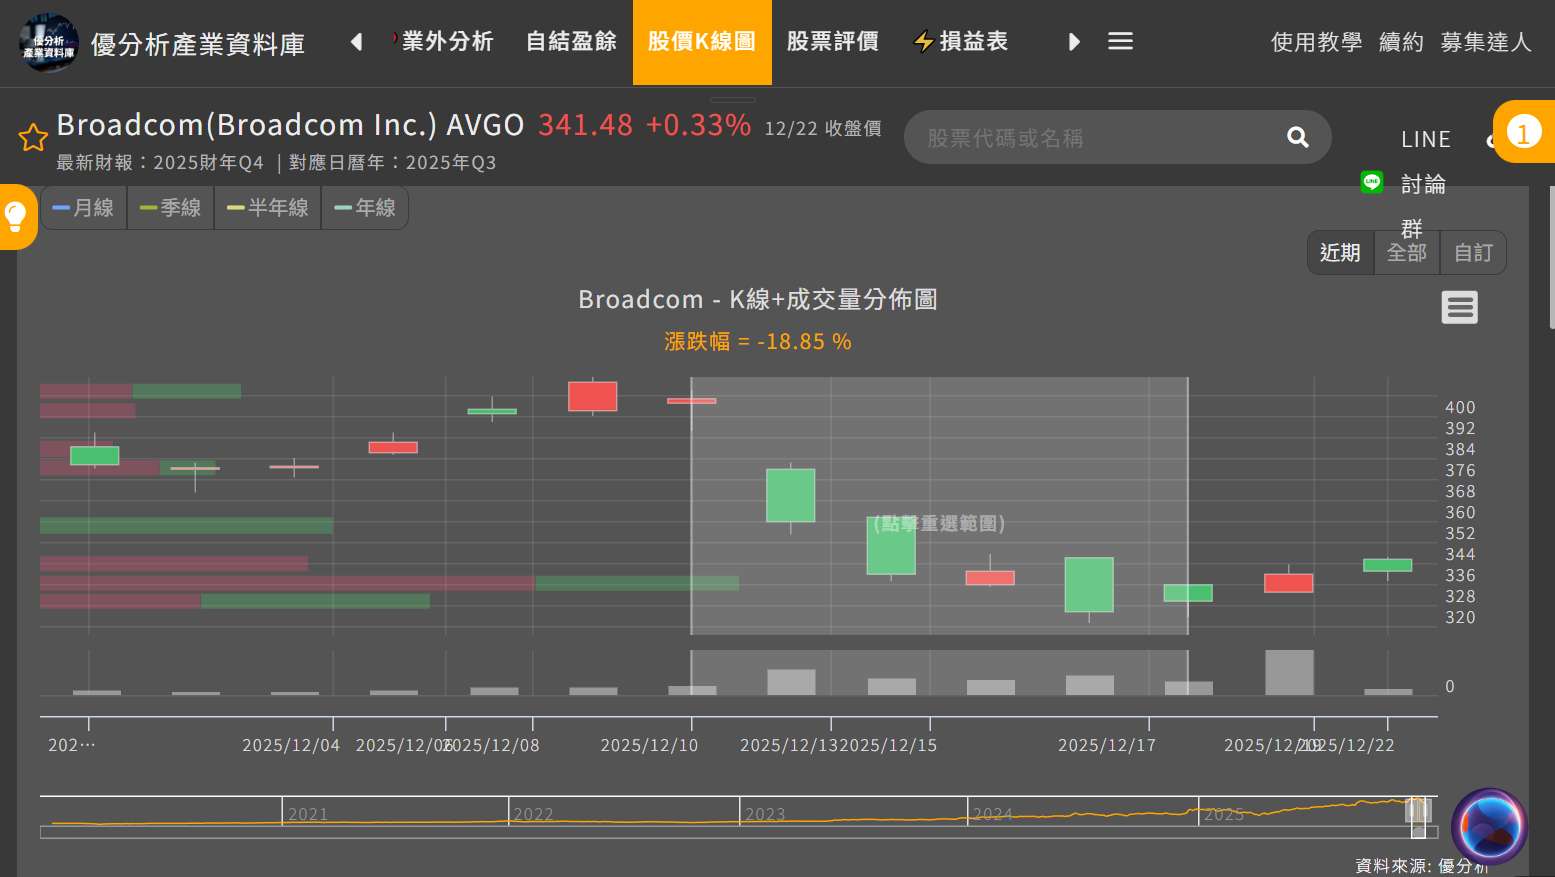Toggle the 半年線 moving average line
Screen dimensions: 1555x877
(x=268, y=208)
